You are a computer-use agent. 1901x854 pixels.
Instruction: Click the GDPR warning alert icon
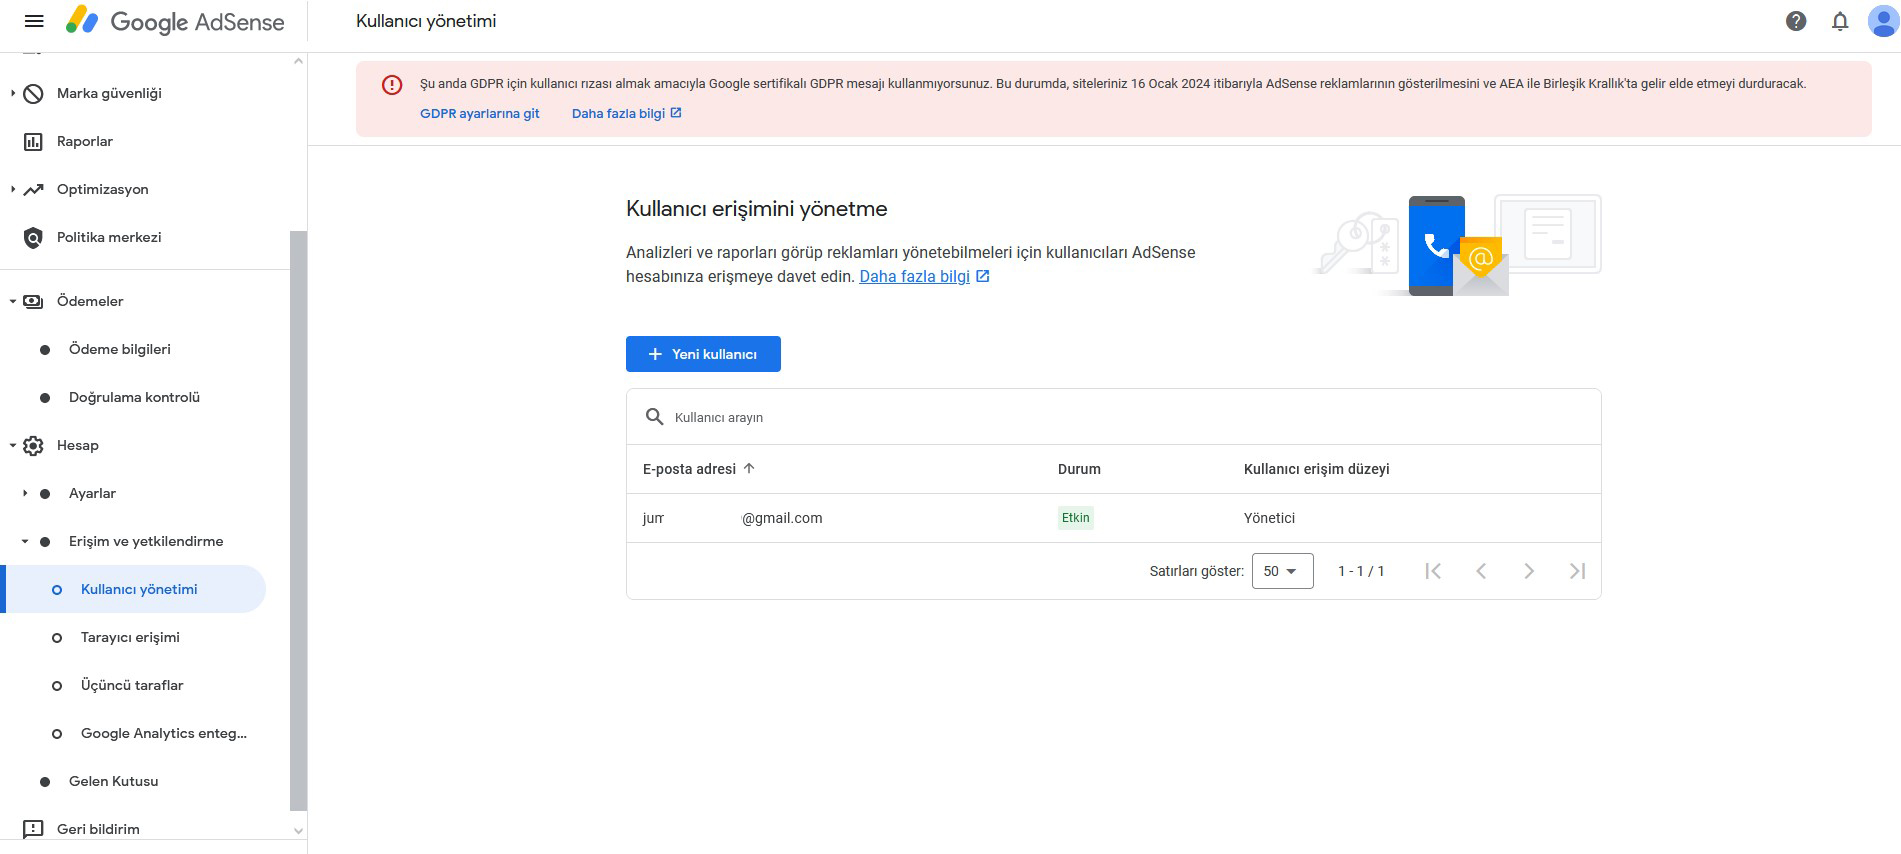(392, 85)
